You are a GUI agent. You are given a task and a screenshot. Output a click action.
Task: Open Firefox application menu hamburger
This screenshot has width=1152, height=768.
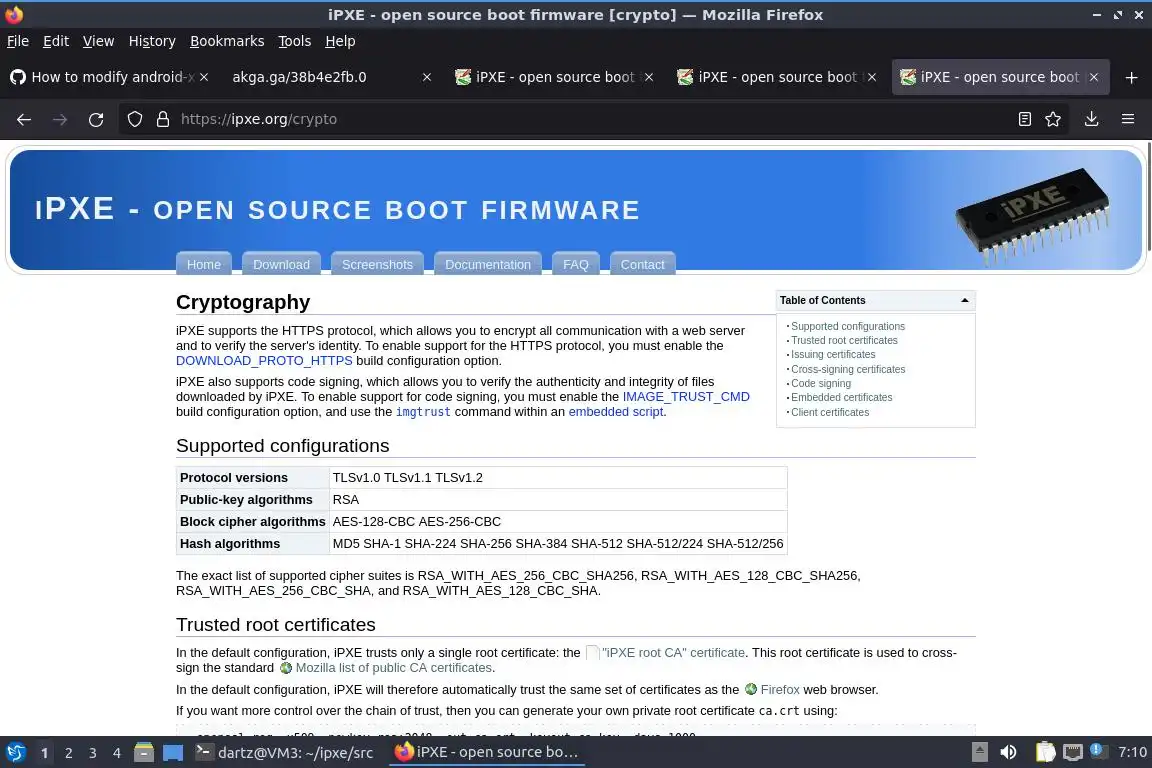coord(1128,119)
